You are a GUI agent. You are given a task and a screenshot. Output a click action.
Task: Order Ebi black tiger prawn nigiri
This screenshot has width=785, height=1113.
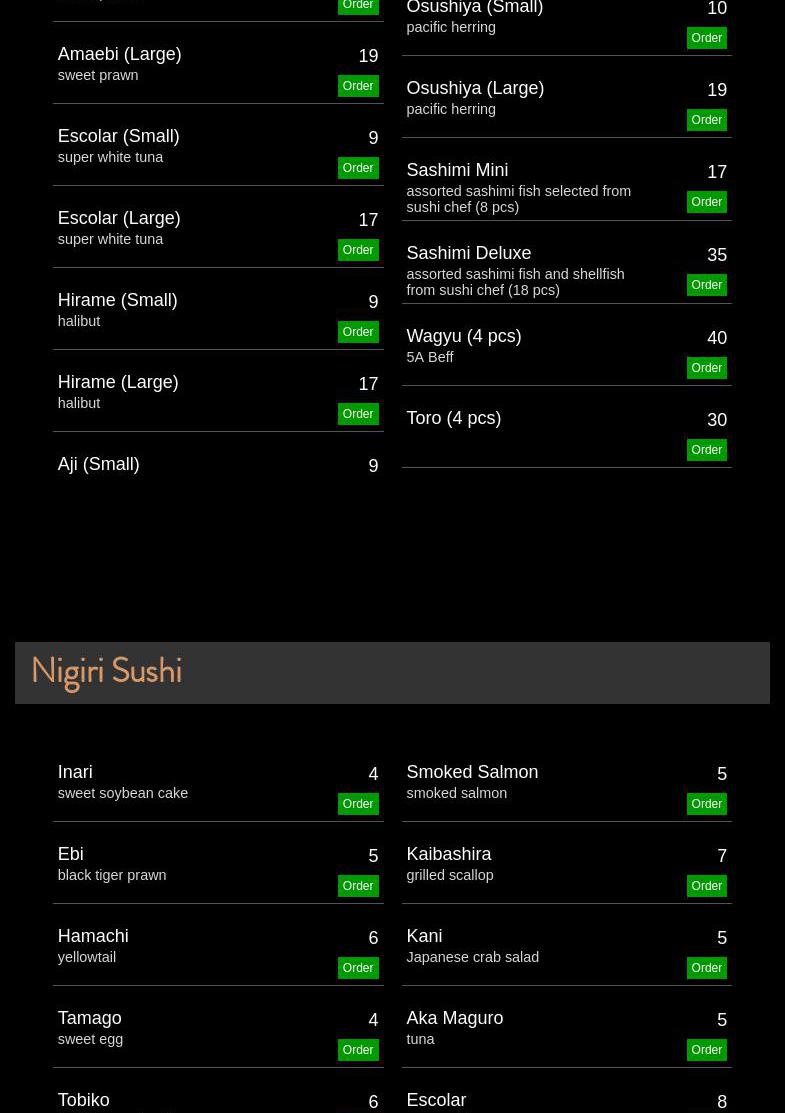point(357,886)
